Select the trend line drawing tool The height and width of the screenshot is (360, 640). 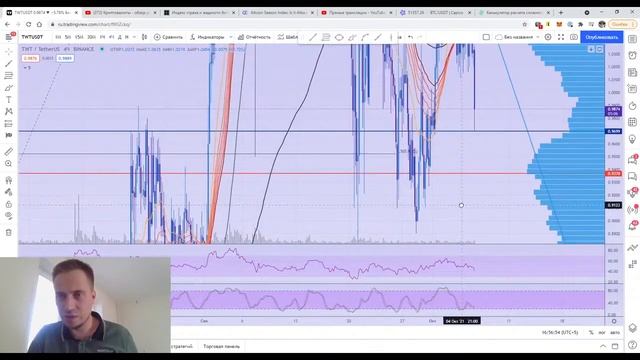pyautogui.click(x=9, y=64)
